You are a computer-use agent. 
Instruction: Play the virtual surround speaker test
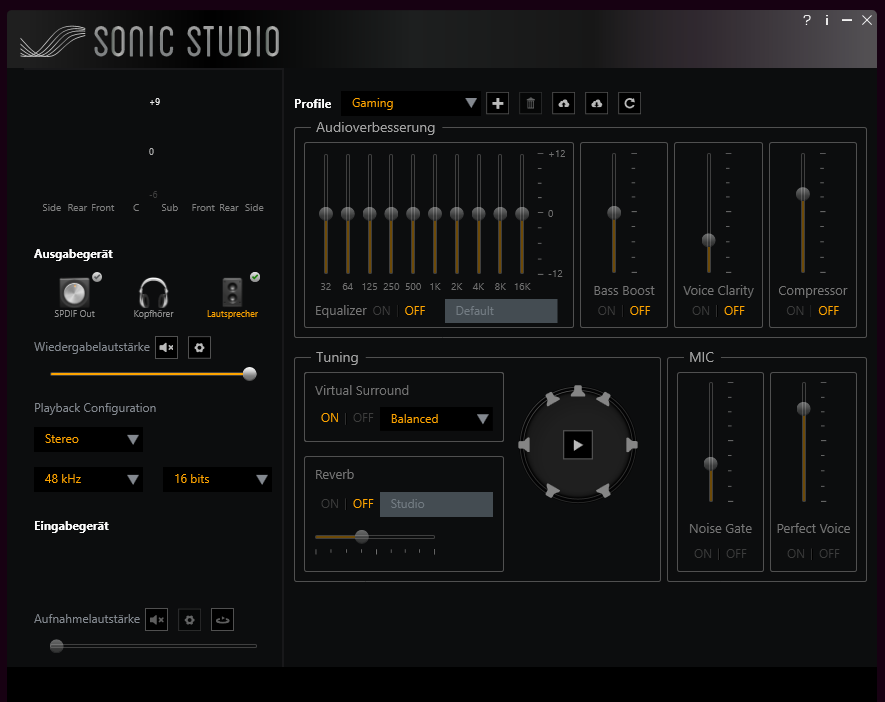tap(578, 445)
